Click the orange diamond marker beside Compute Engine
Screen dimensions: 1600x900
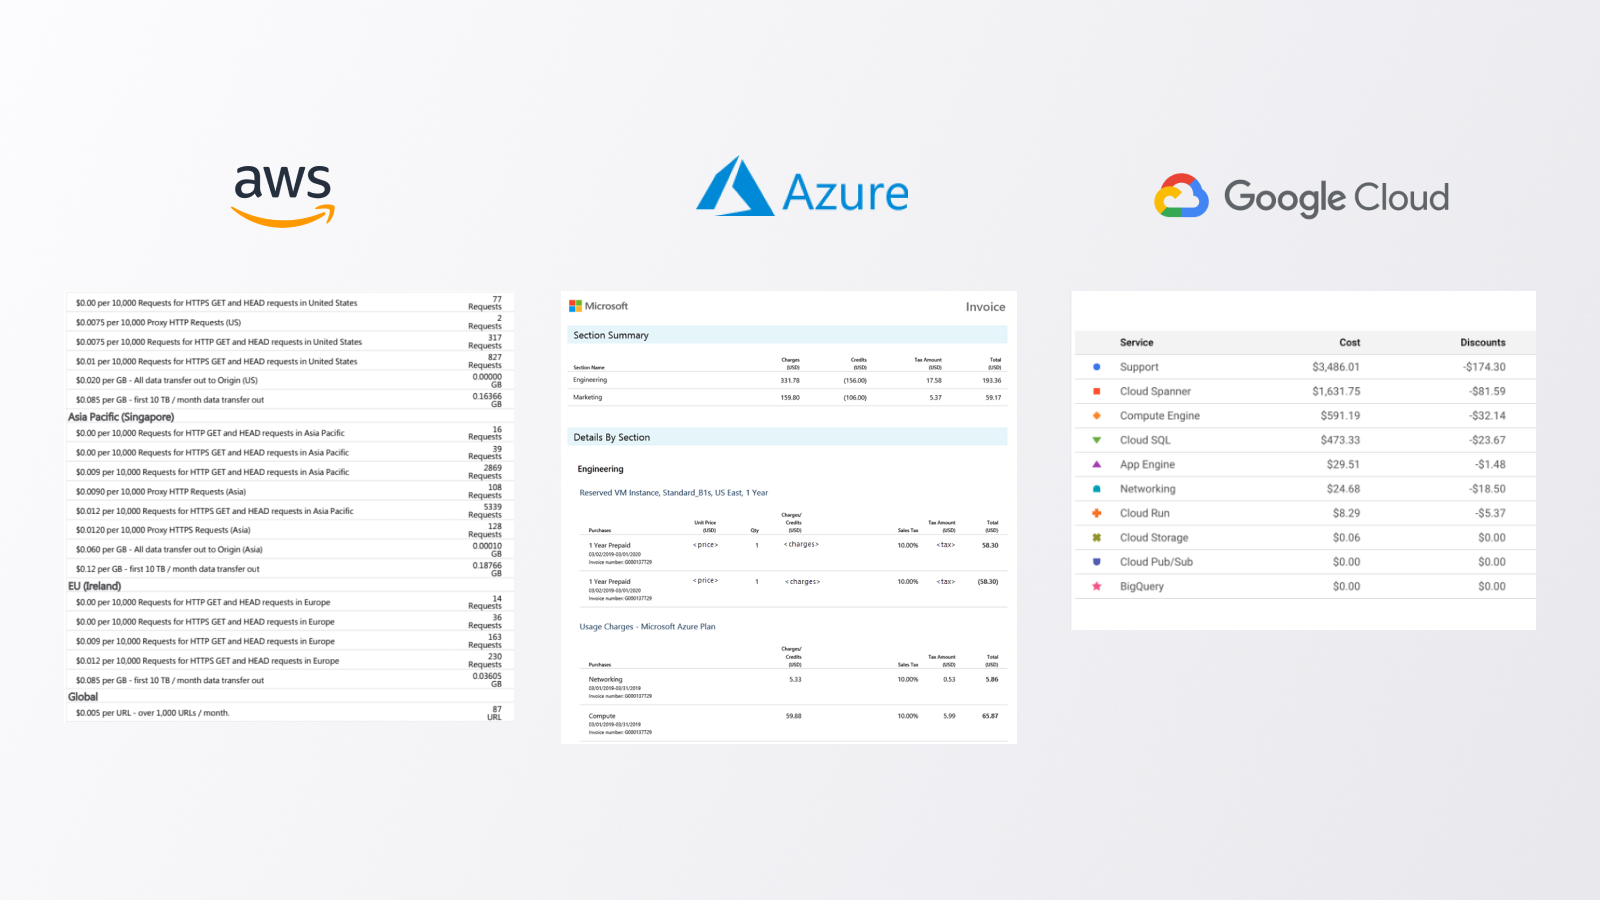tap(1097, 416)
